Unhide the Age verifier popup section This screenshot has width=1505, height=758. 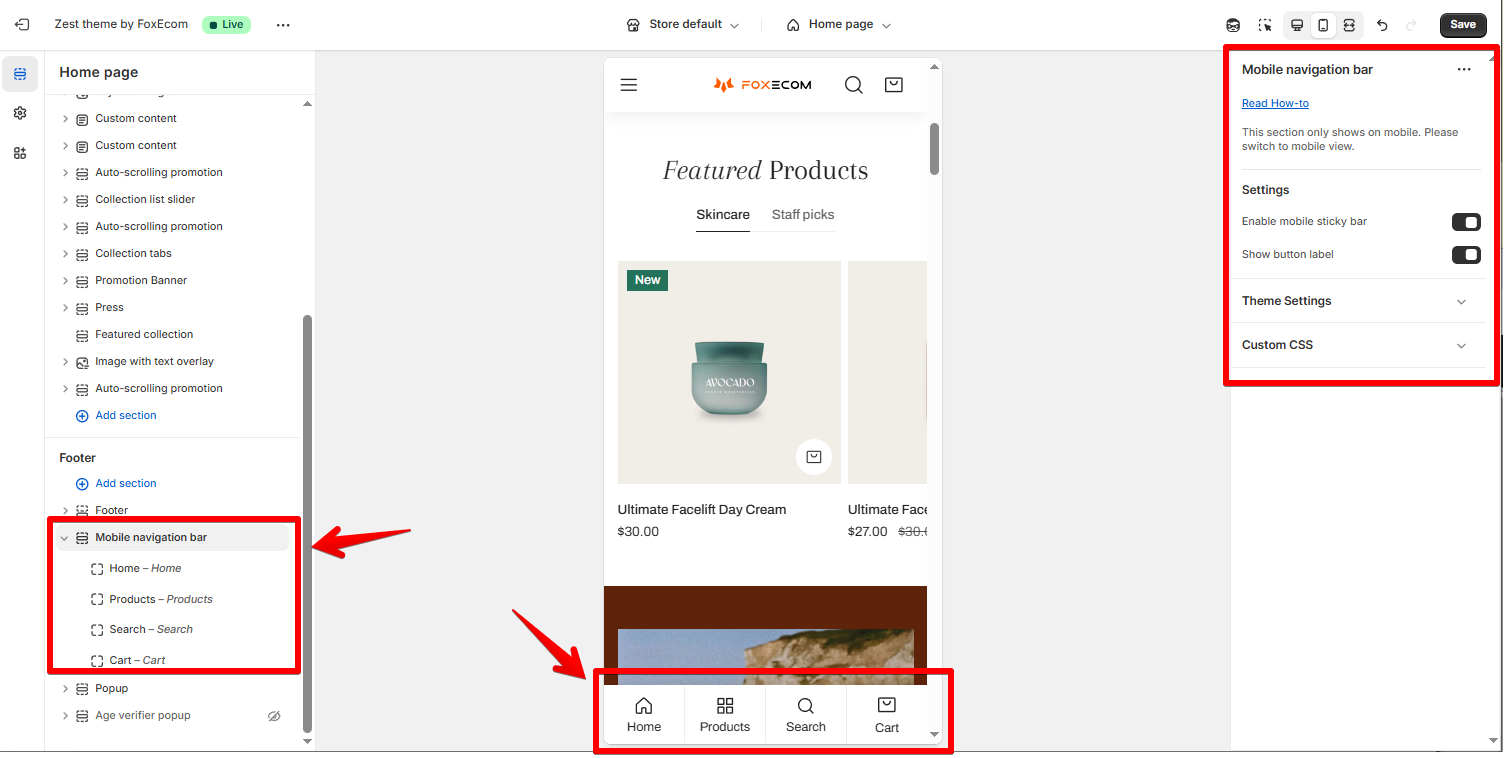pos(274,716)
